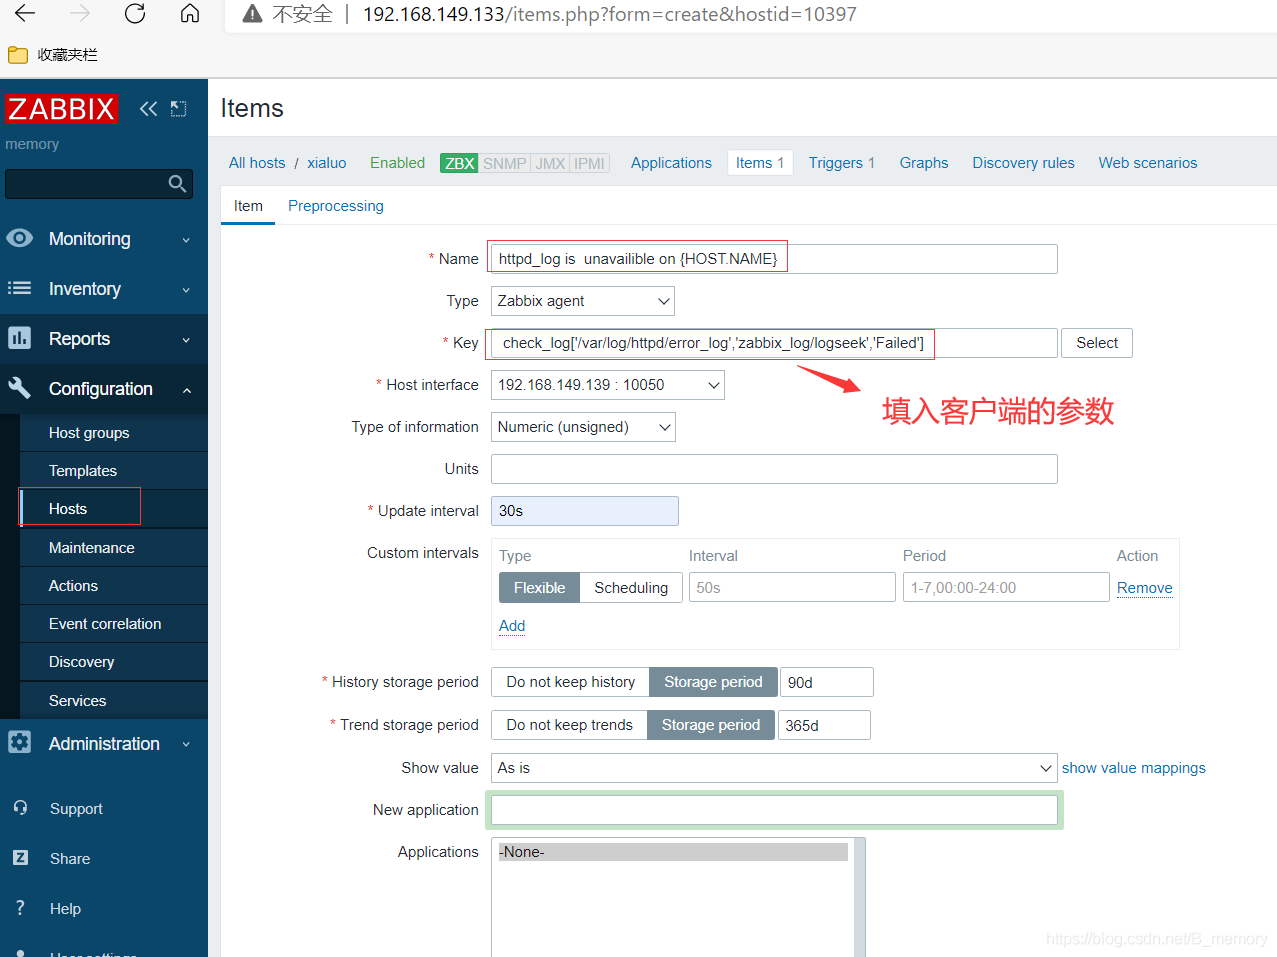
Task: Open show value mappings link
Action: [x=1134, y=768]
